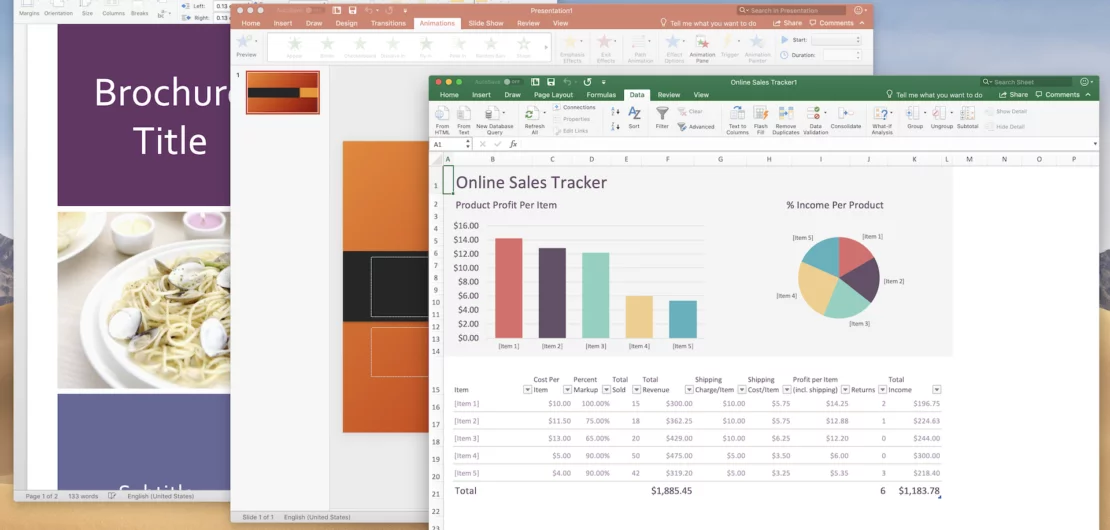1110x530 pixels.
Task: Open Total Sold filter dropdown
Action: (x=636, y=390)
